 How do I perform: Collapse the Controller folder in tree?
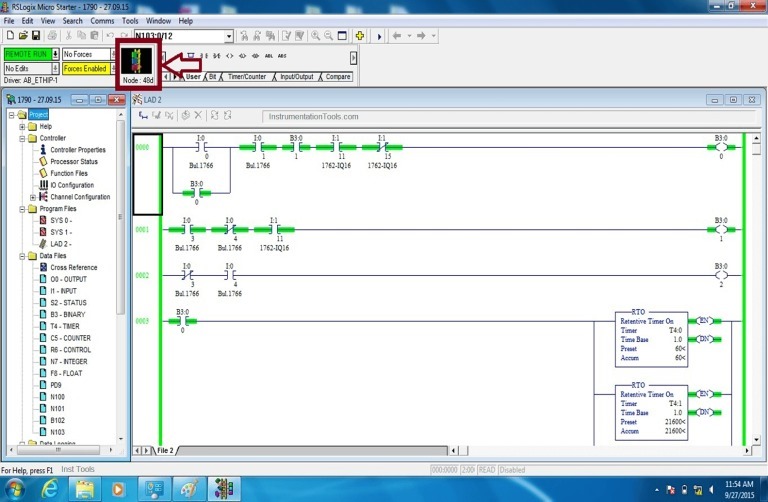click(21, 138)
